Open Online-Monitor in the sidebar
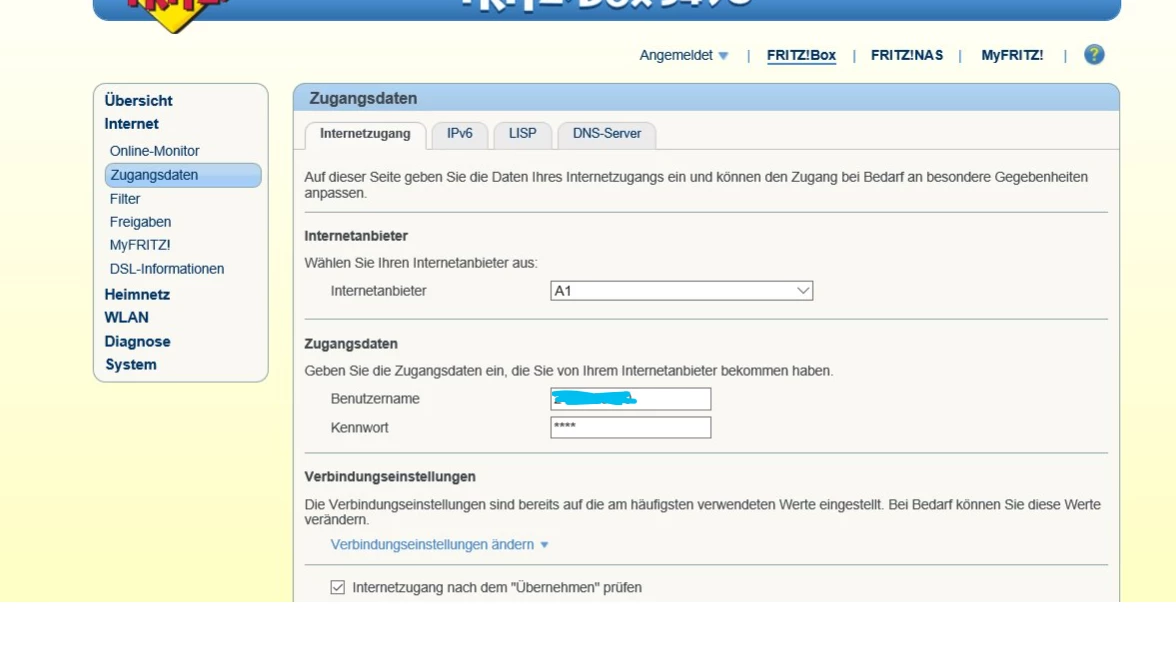Screen dimensions: 1176x648 [x=154, y=151]
